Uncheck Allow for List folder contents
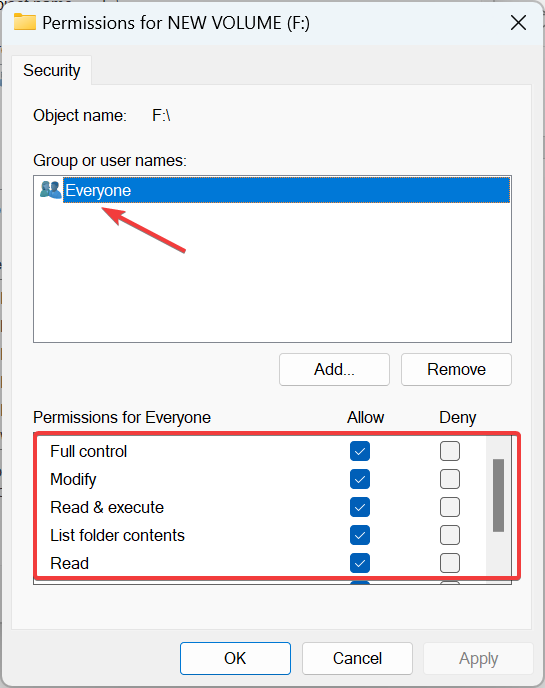This screenshot has height=688, width=545. pos(360,535)
